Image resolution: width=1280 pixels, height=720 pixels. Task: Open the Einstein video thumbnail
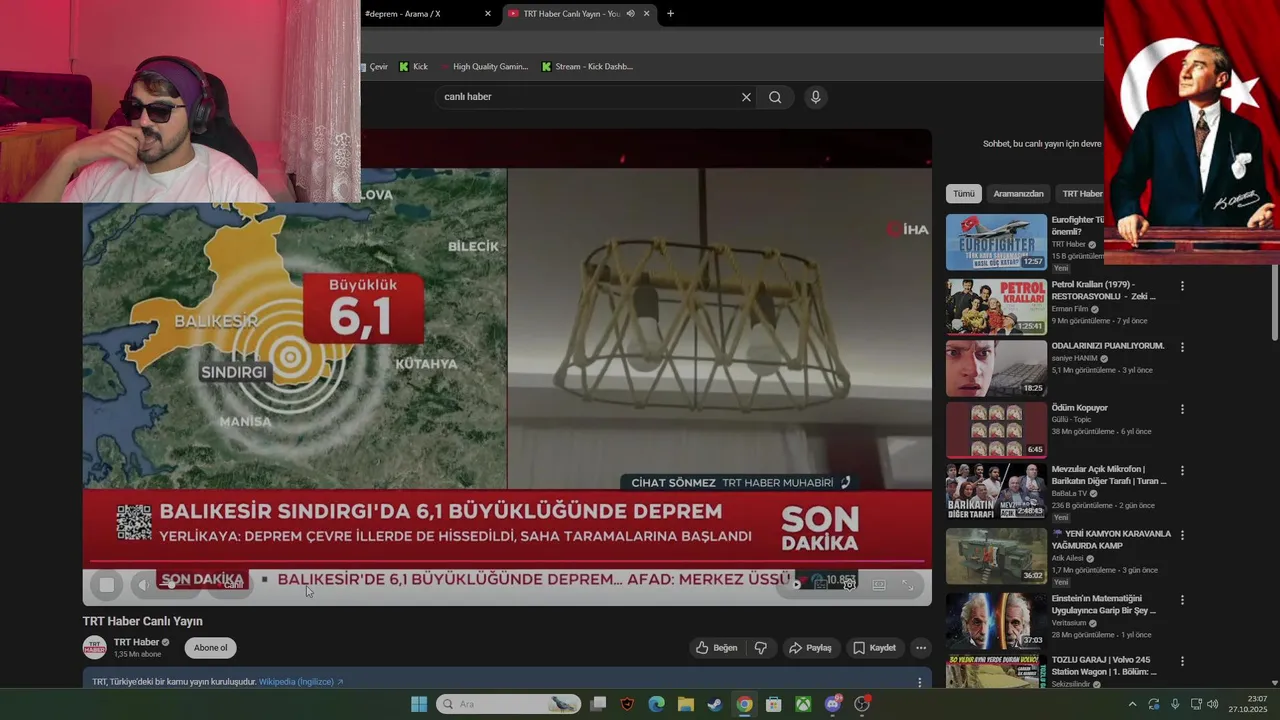pyautogui.click(x=996, y=621)
